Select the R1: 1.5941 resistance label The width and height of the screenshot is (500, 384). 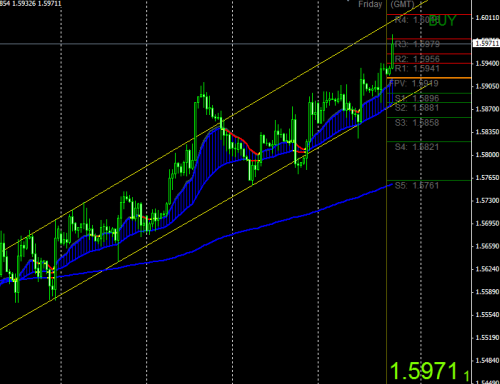click(417, 68)
